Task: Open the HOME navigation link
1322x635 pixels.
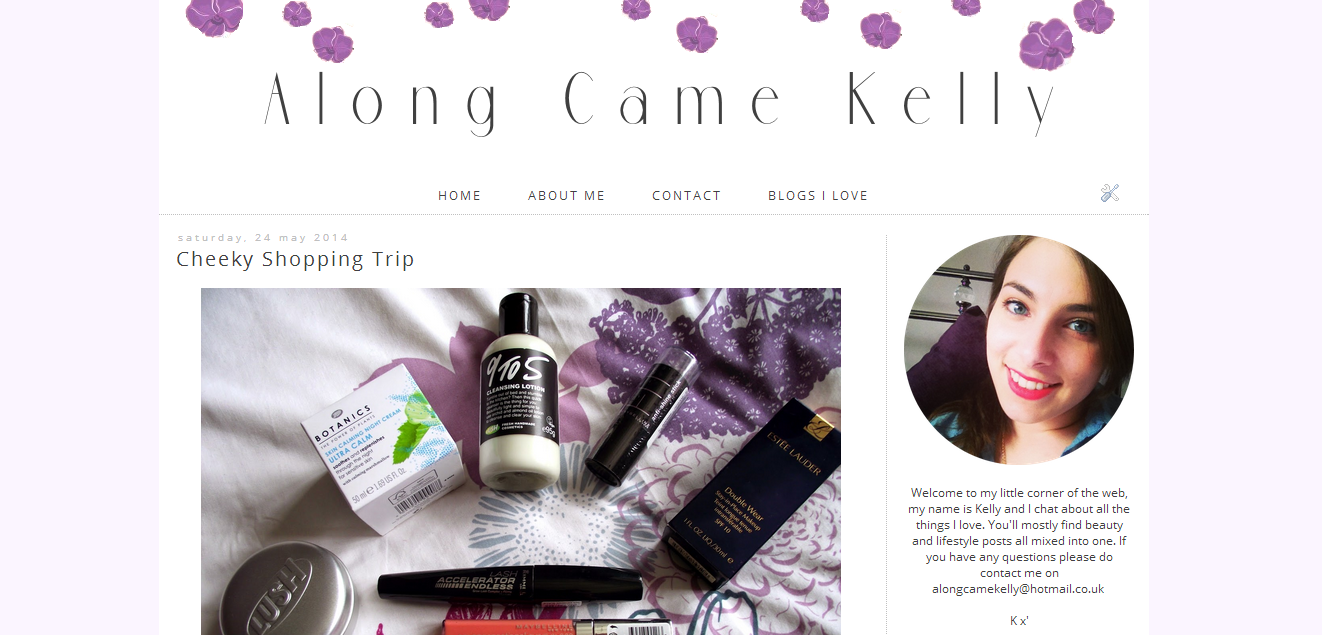Action: 460,196
